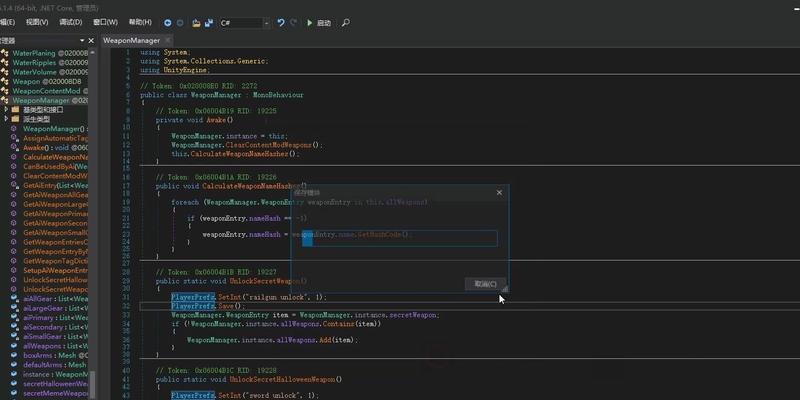The width and height of the screenshot is (800, 400).
Task: Click the method icon beside Awake()
Action: [14, 147]
